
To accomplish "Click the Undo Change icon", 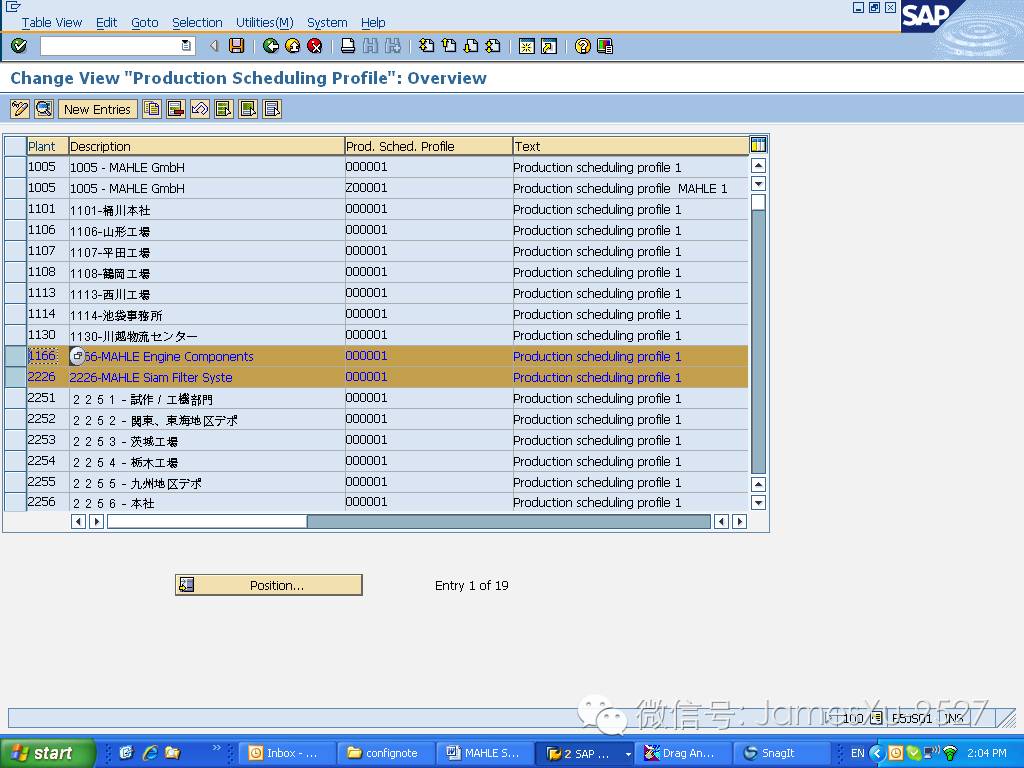I will (x=200, y=109).
